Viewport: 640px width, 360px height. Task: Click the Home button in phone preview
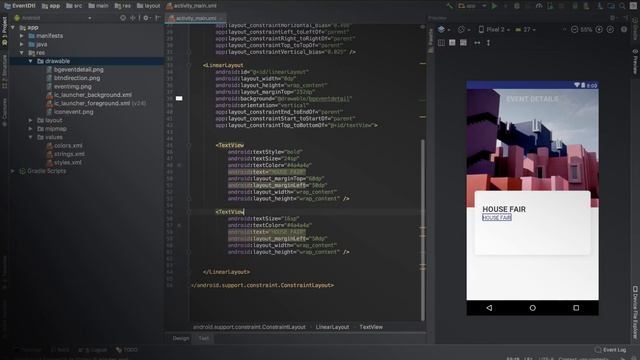tap(533, 308)
